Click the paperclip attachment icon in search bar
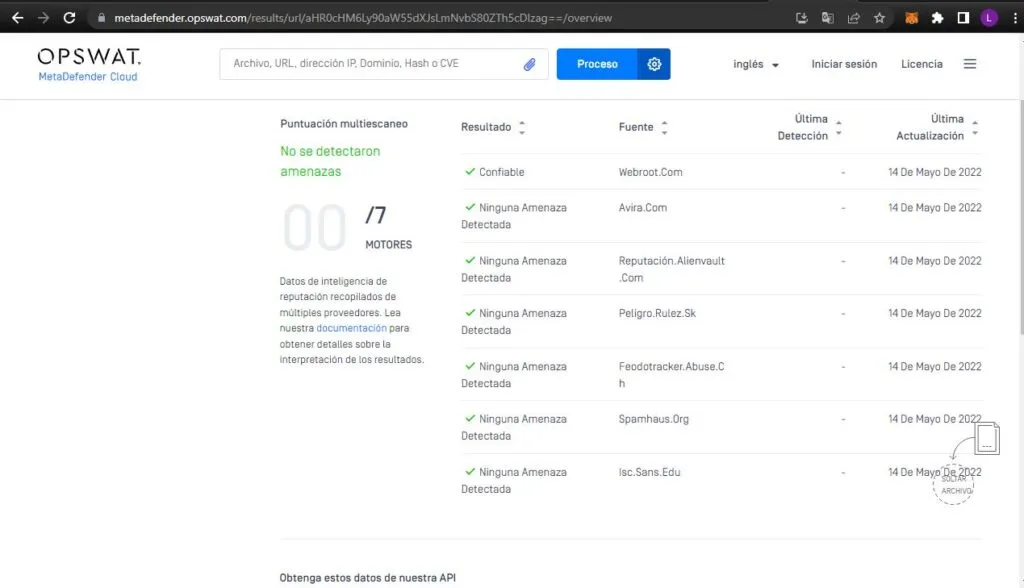The height and width of the screenshot is (588, 1024). click(x=530, y=64)
